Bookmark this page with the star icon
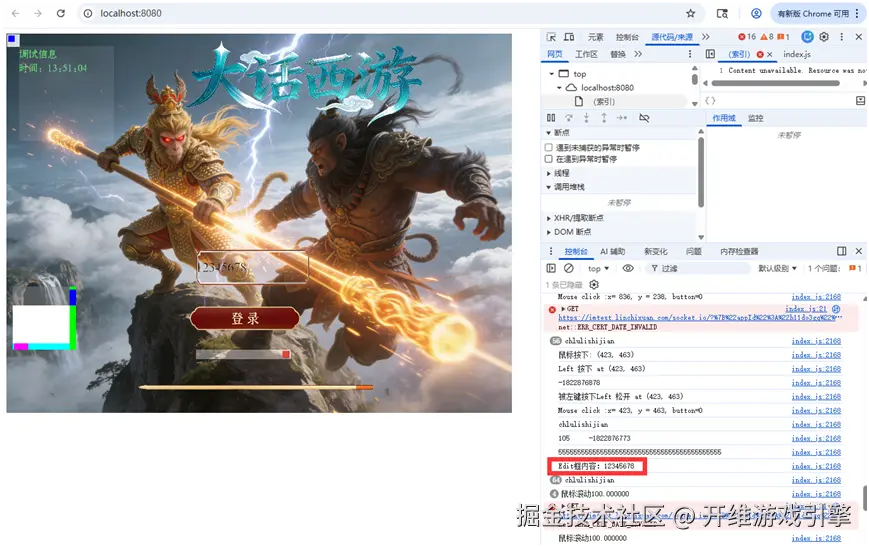The height and width of the screenshot is (547, 869). pyautogui.click(x=691, y=13)
